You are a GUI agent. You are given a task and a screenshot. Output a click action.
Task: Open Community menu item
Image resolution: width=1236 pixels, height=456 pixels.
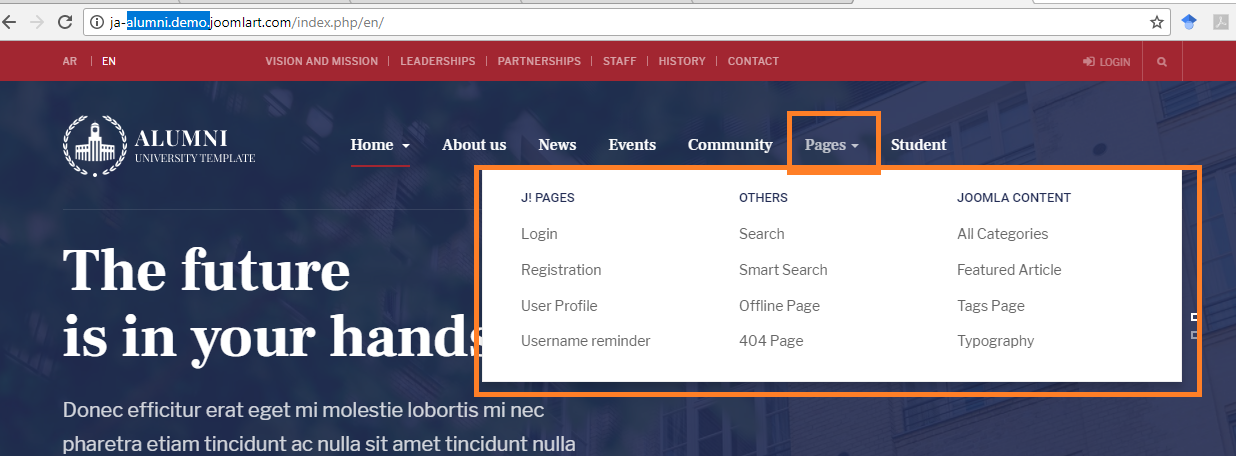(730, 145)
